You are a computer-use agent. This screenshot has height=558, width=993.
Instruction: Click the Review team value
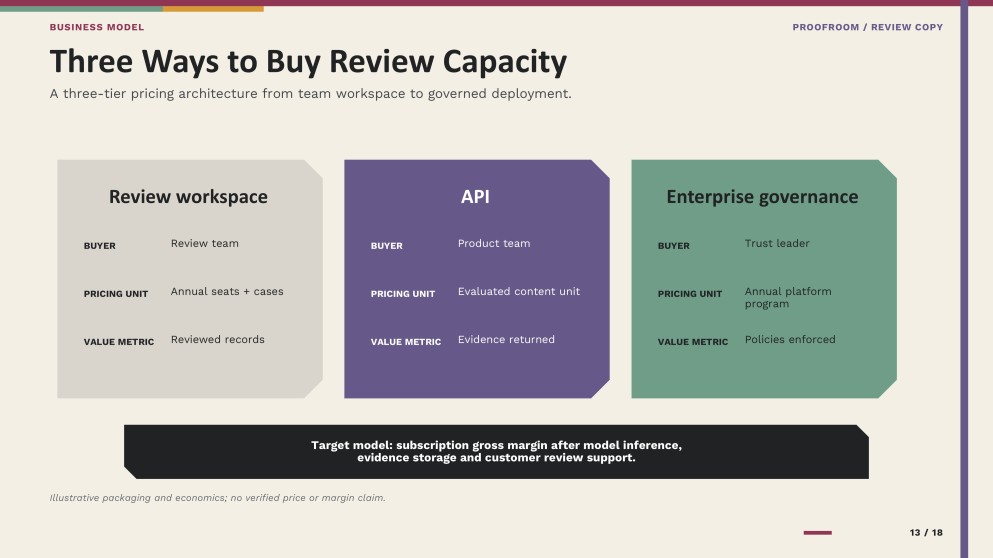click(205, 243)
